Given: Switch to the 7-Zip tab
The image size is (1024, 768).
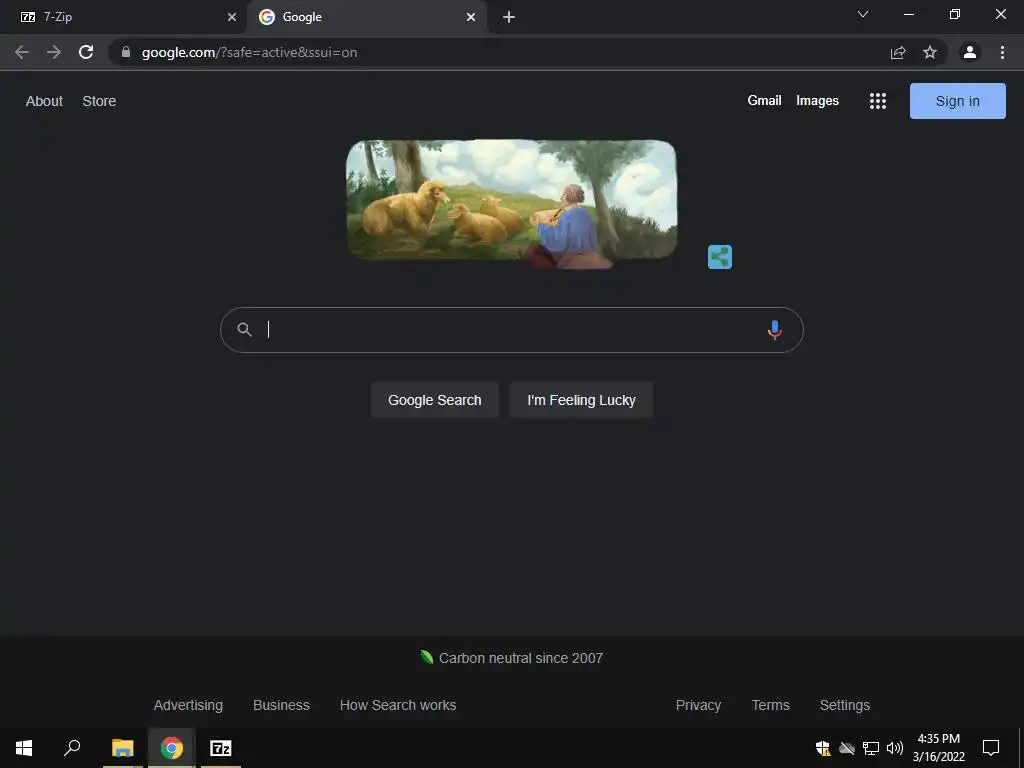Looking at the screenshot, I should tap(123, 17).
